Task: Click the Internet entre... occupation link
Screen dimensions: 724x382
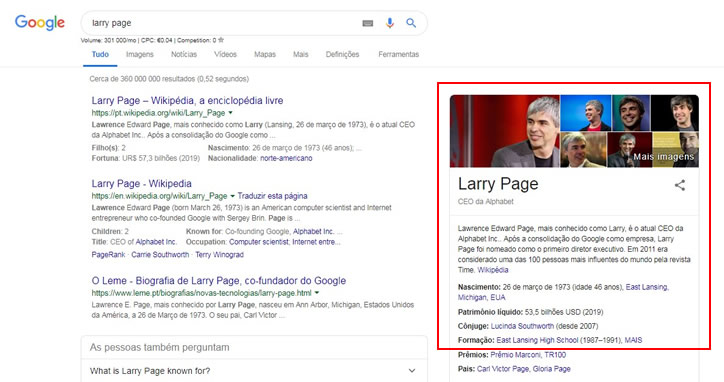Action: pyautogui.click(x=316, y=242)
